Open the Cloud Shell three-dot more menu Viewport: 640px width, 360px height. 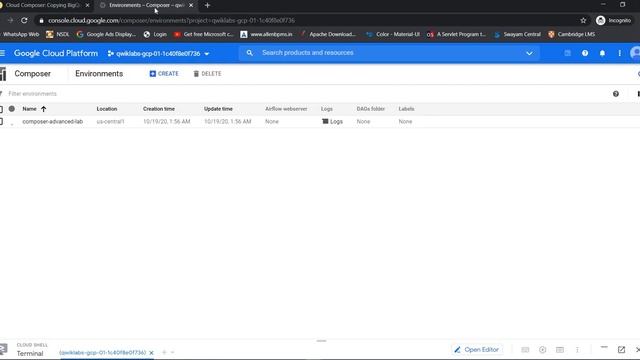pyautogui.click(x=577, y=350)
